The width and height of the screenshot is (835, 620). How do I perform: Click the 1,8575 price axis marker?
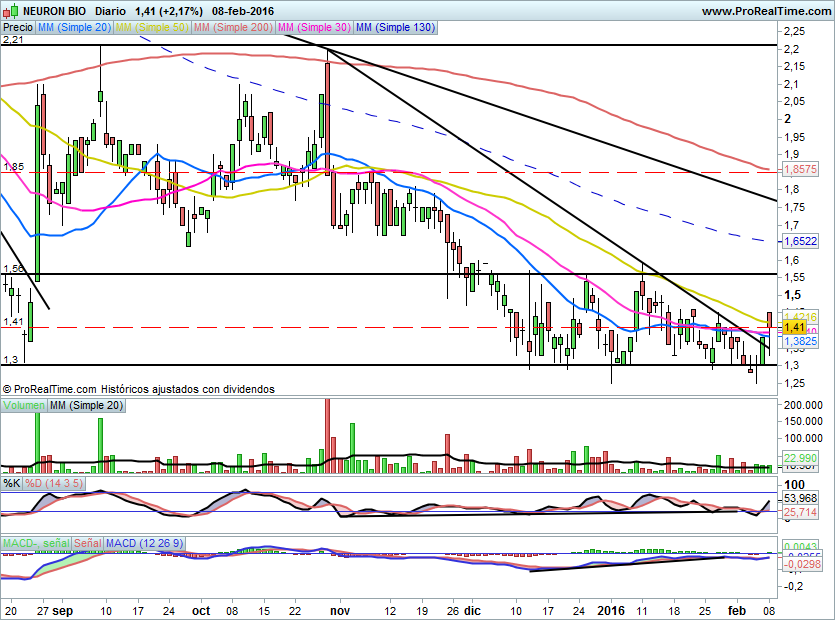click(x=800, y=171)
